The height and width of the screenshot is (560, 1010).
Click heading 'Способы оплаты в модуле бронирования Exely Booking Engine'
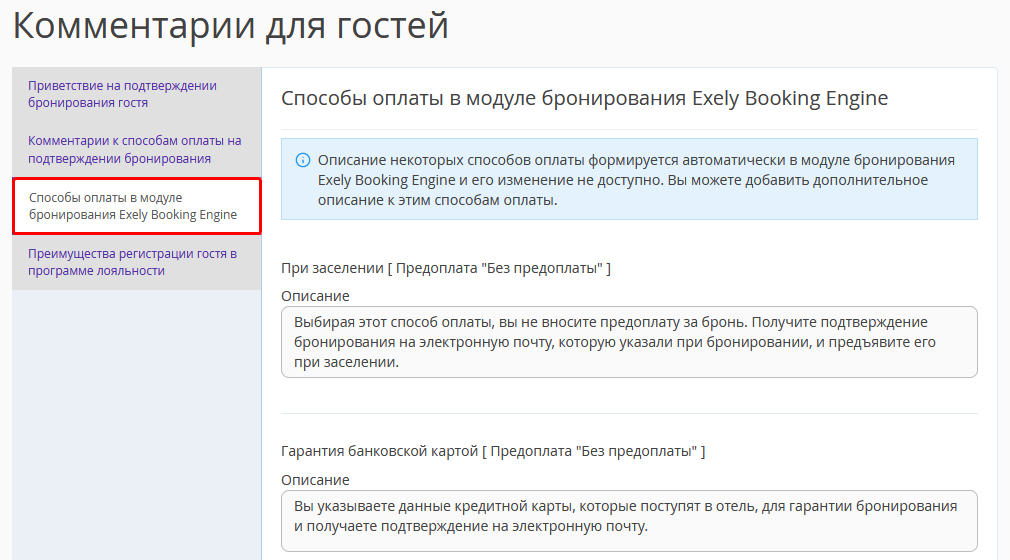tap(584, 99)
